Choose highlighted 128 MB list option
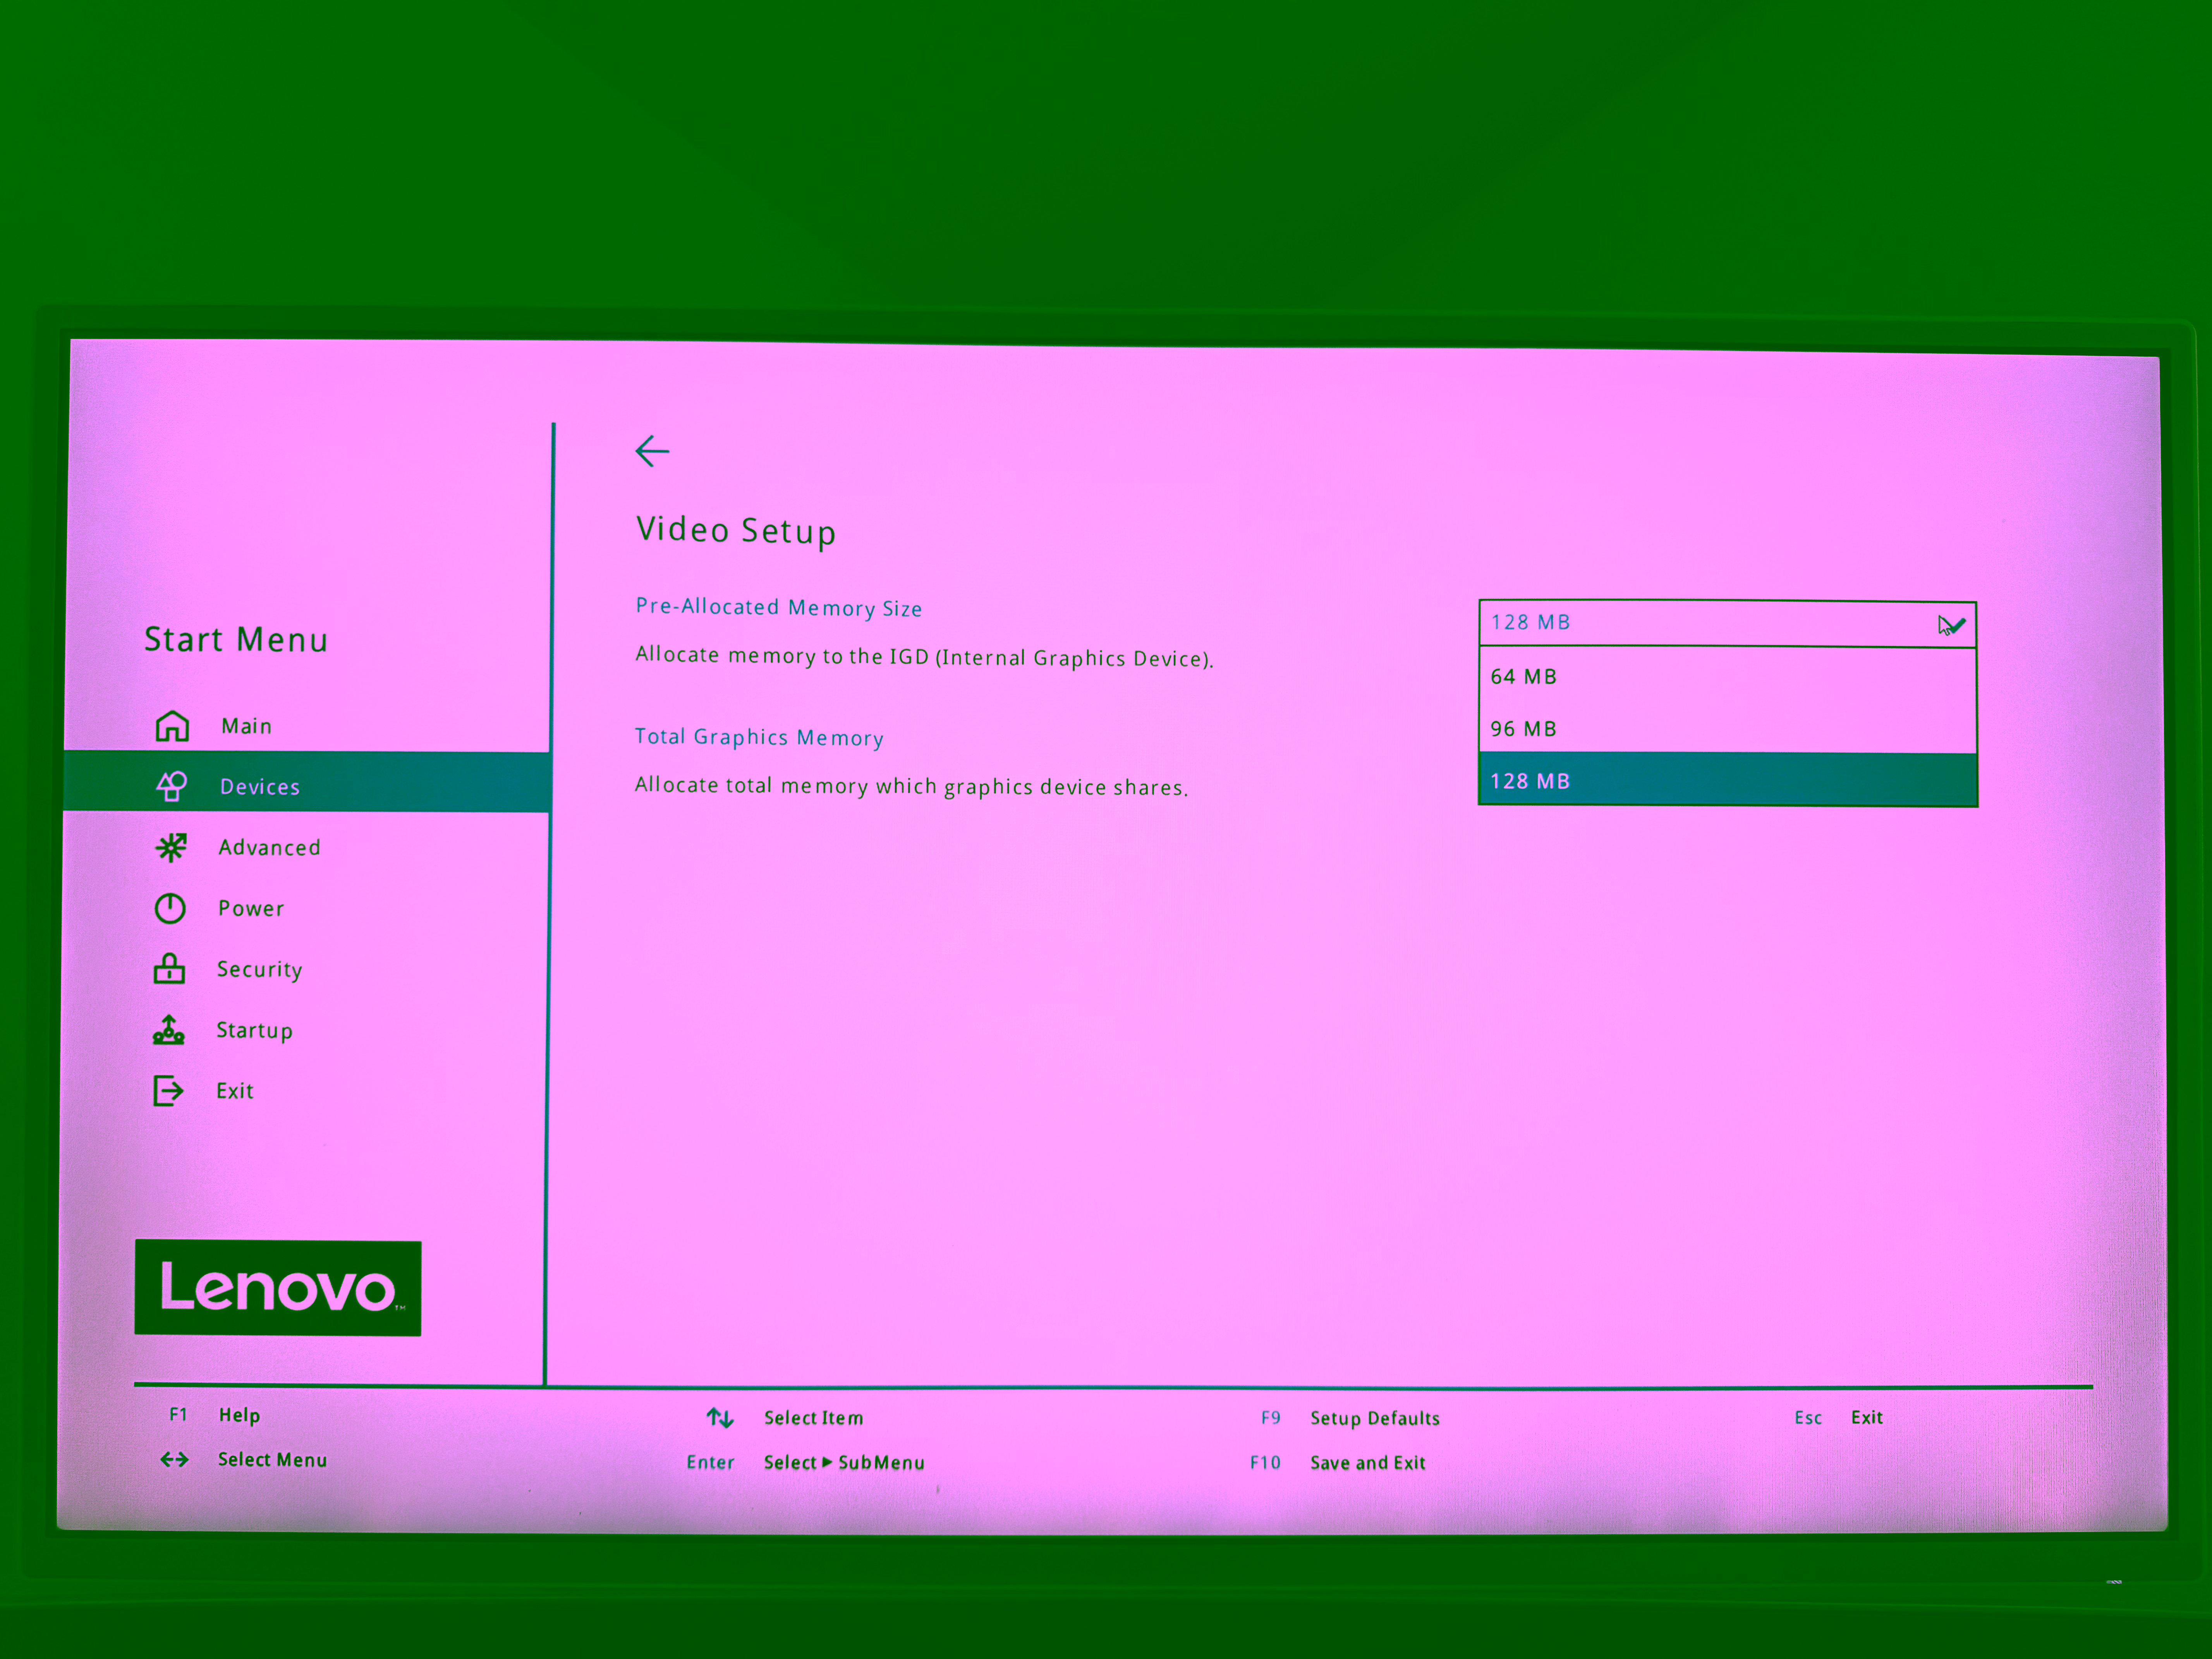 (x=1727, y=780)
